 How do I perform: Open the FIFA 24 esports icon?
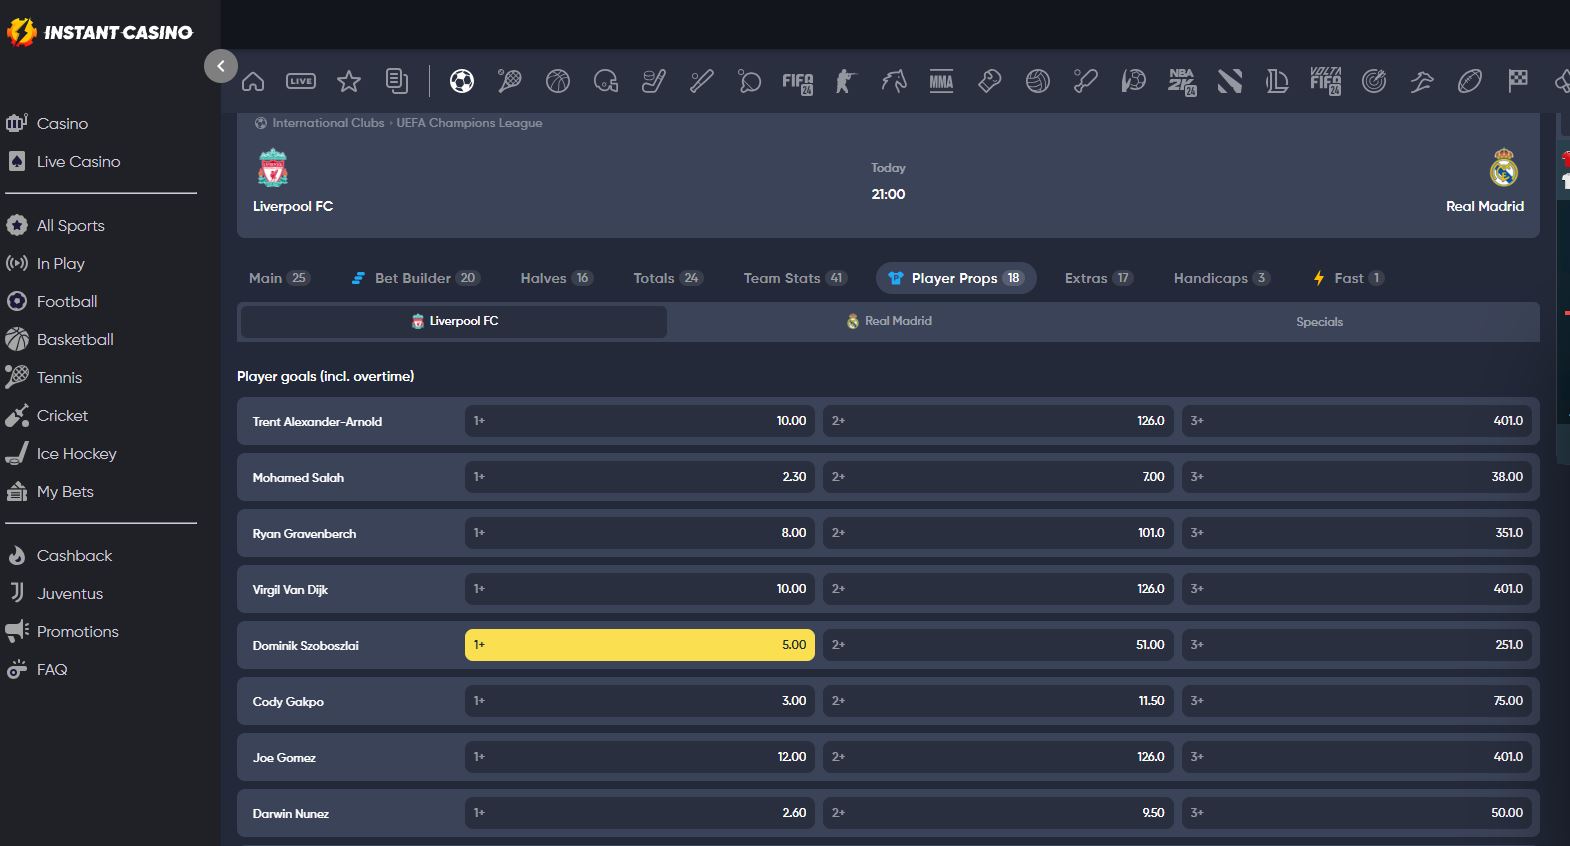(x=798, y=82)
